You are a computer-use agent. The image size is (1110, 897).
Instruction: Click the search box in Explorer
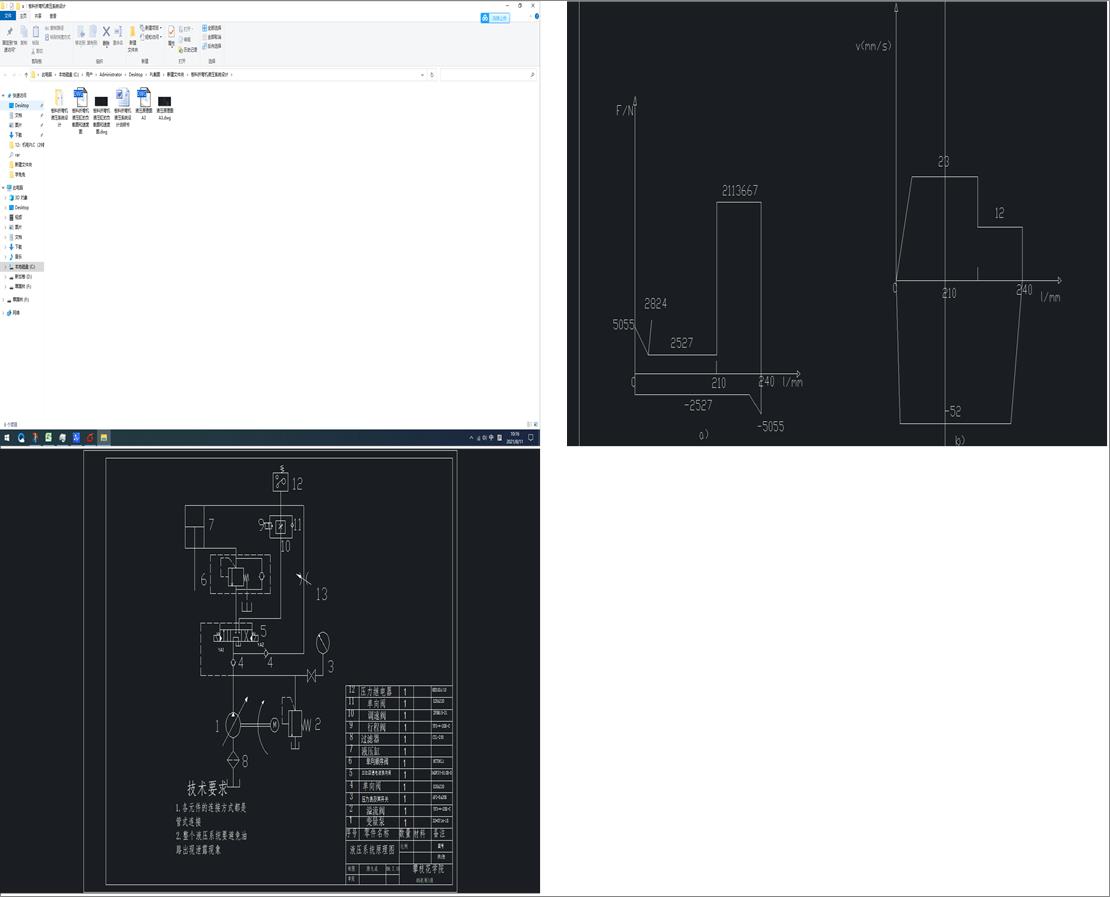pos(485,75)
